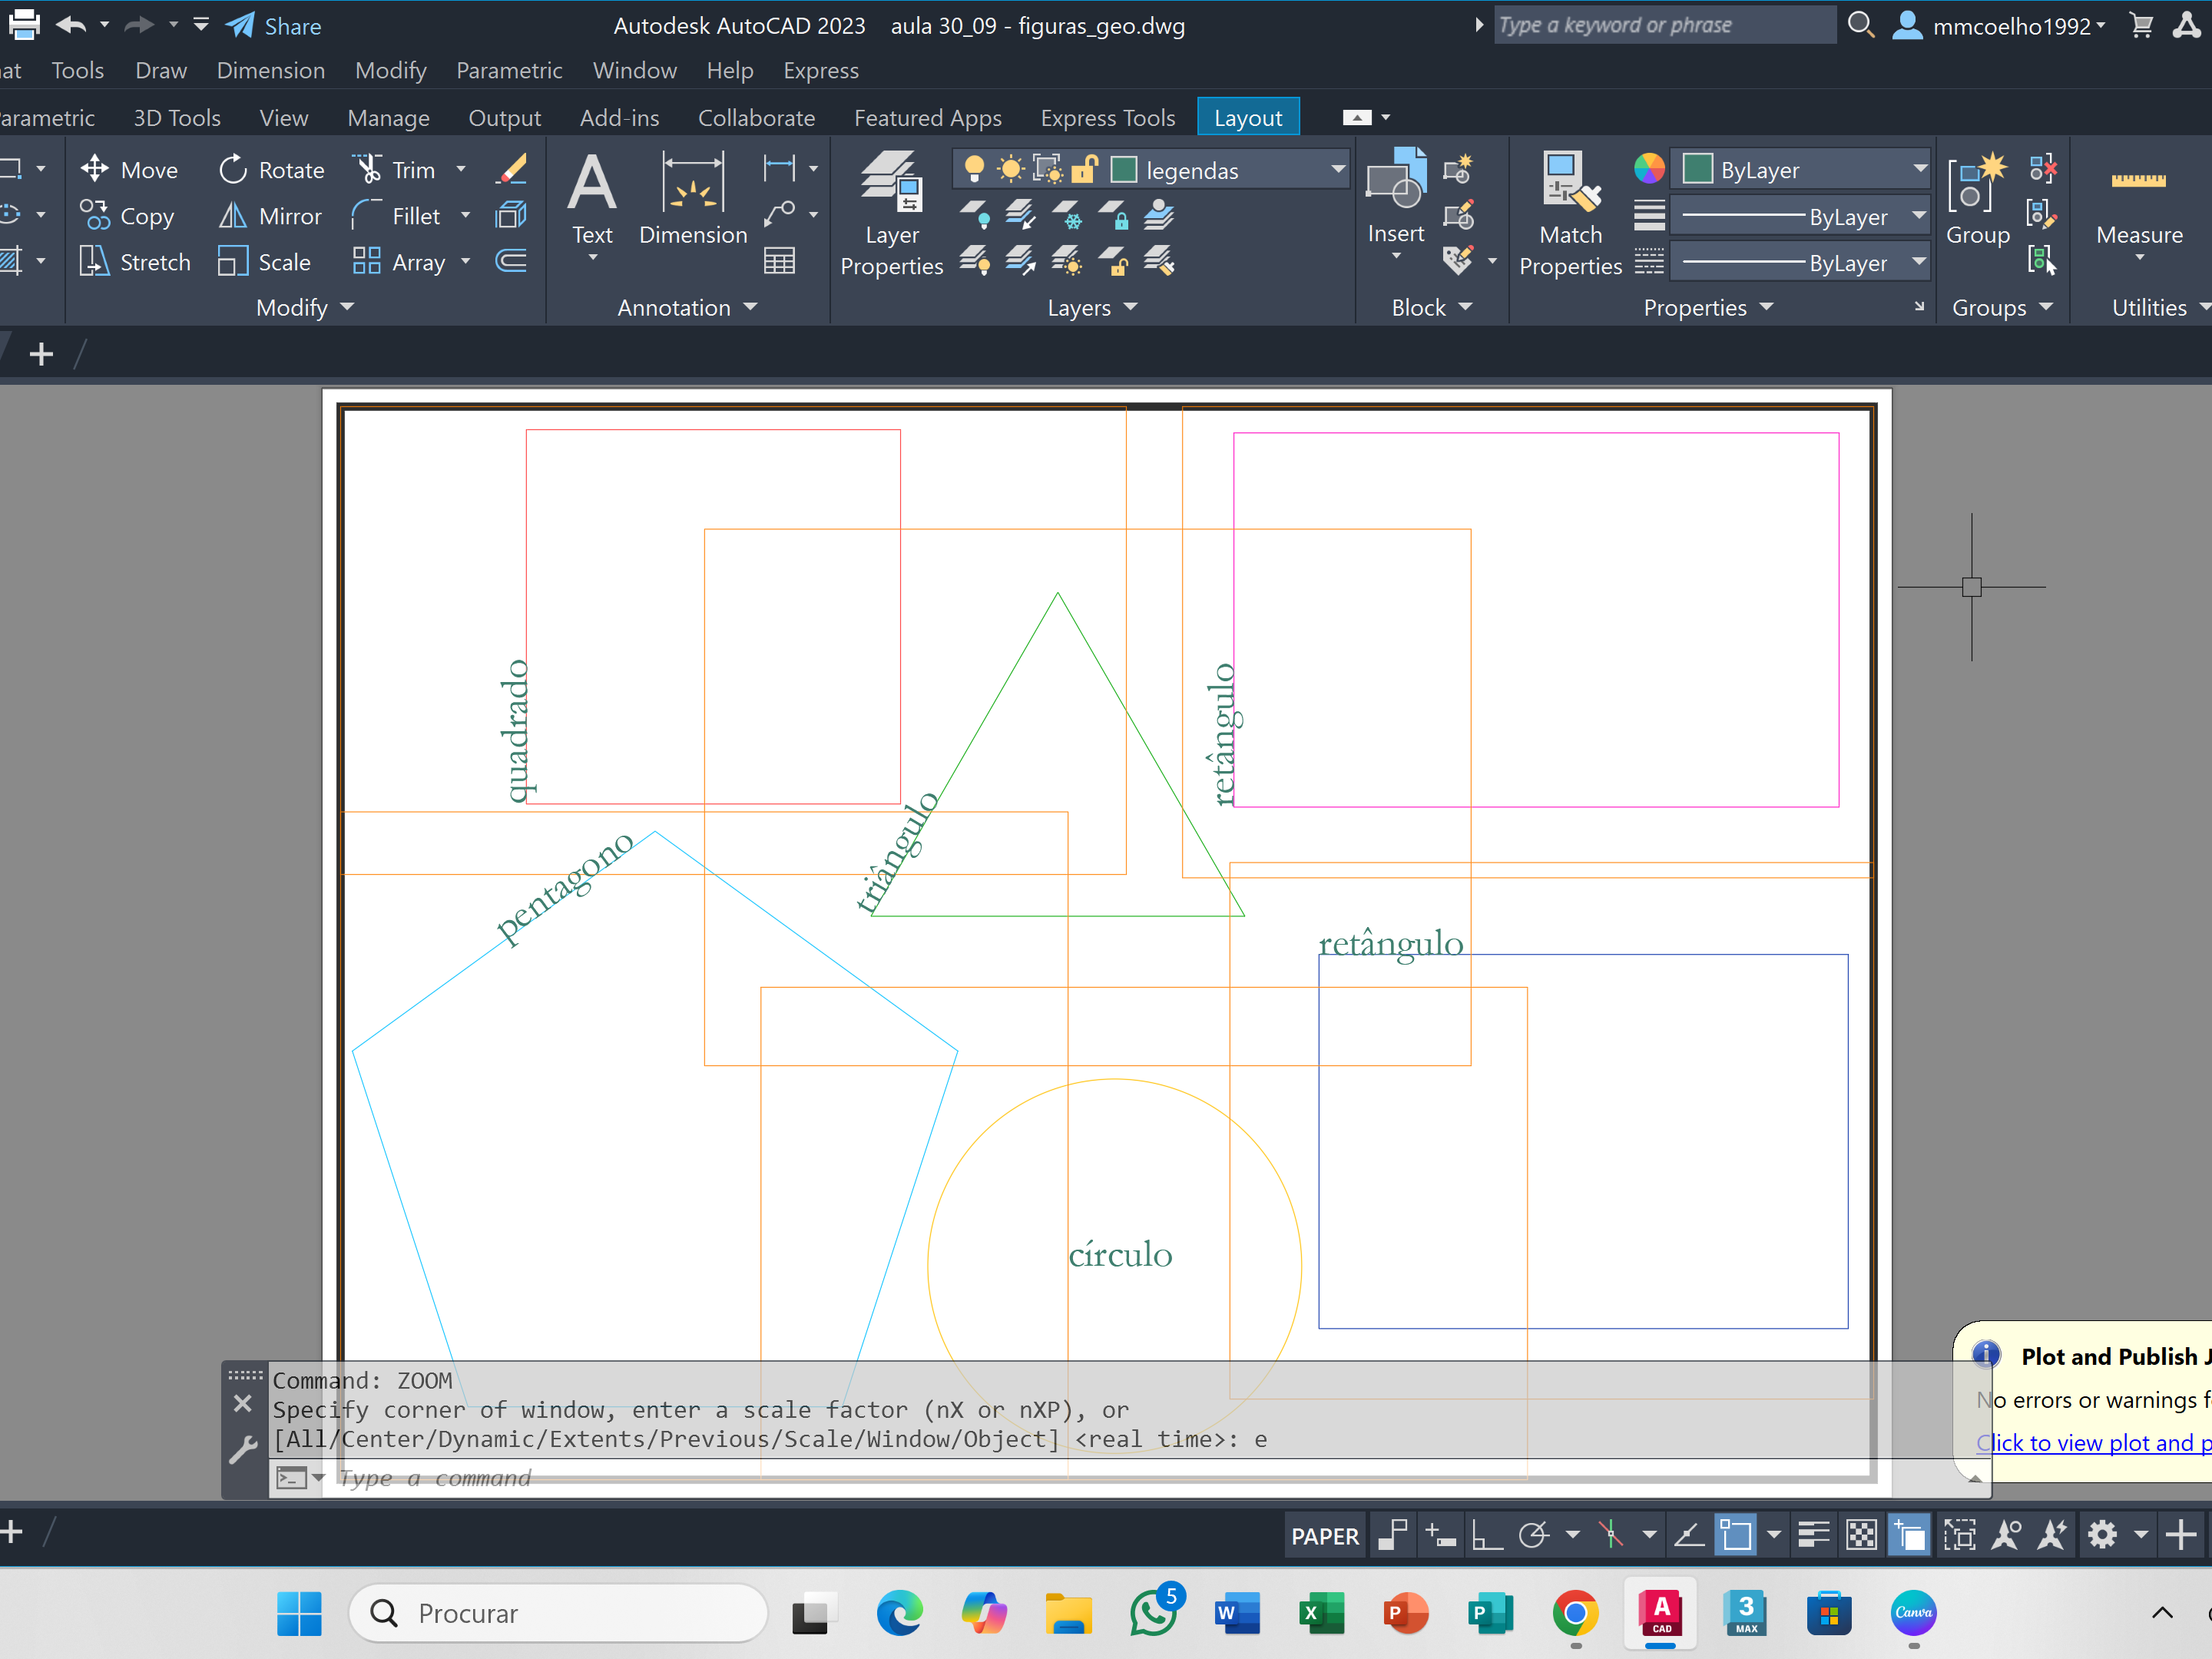Expand the Modify panel
The image size is (2212, 1659).
coord(305,308)
